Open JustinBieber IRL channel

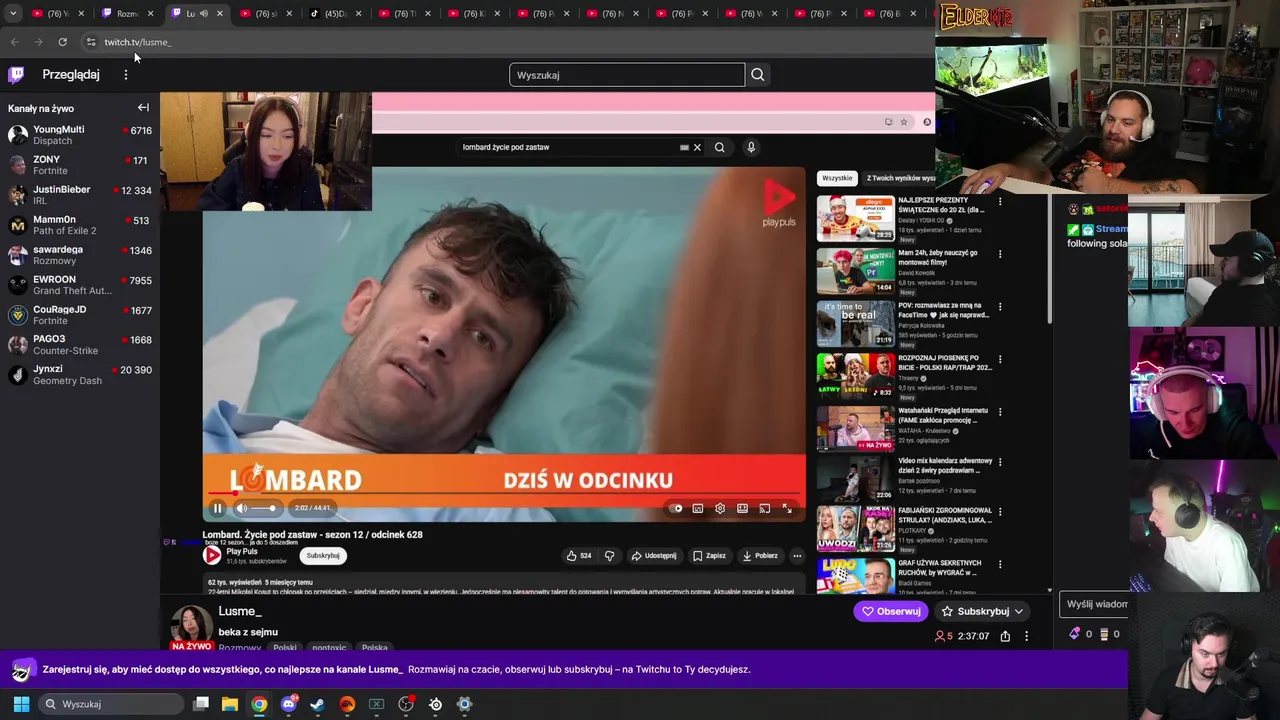coord(80,195)
